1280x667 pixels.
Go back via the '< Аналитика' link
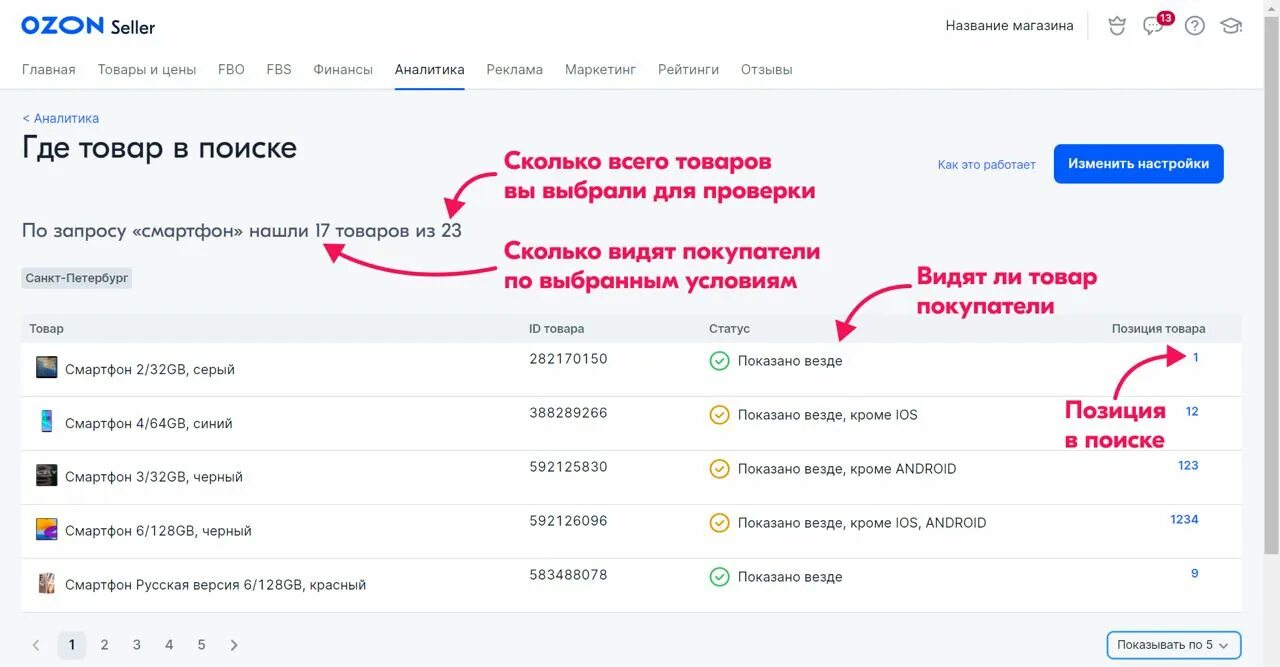click(61, 118)
